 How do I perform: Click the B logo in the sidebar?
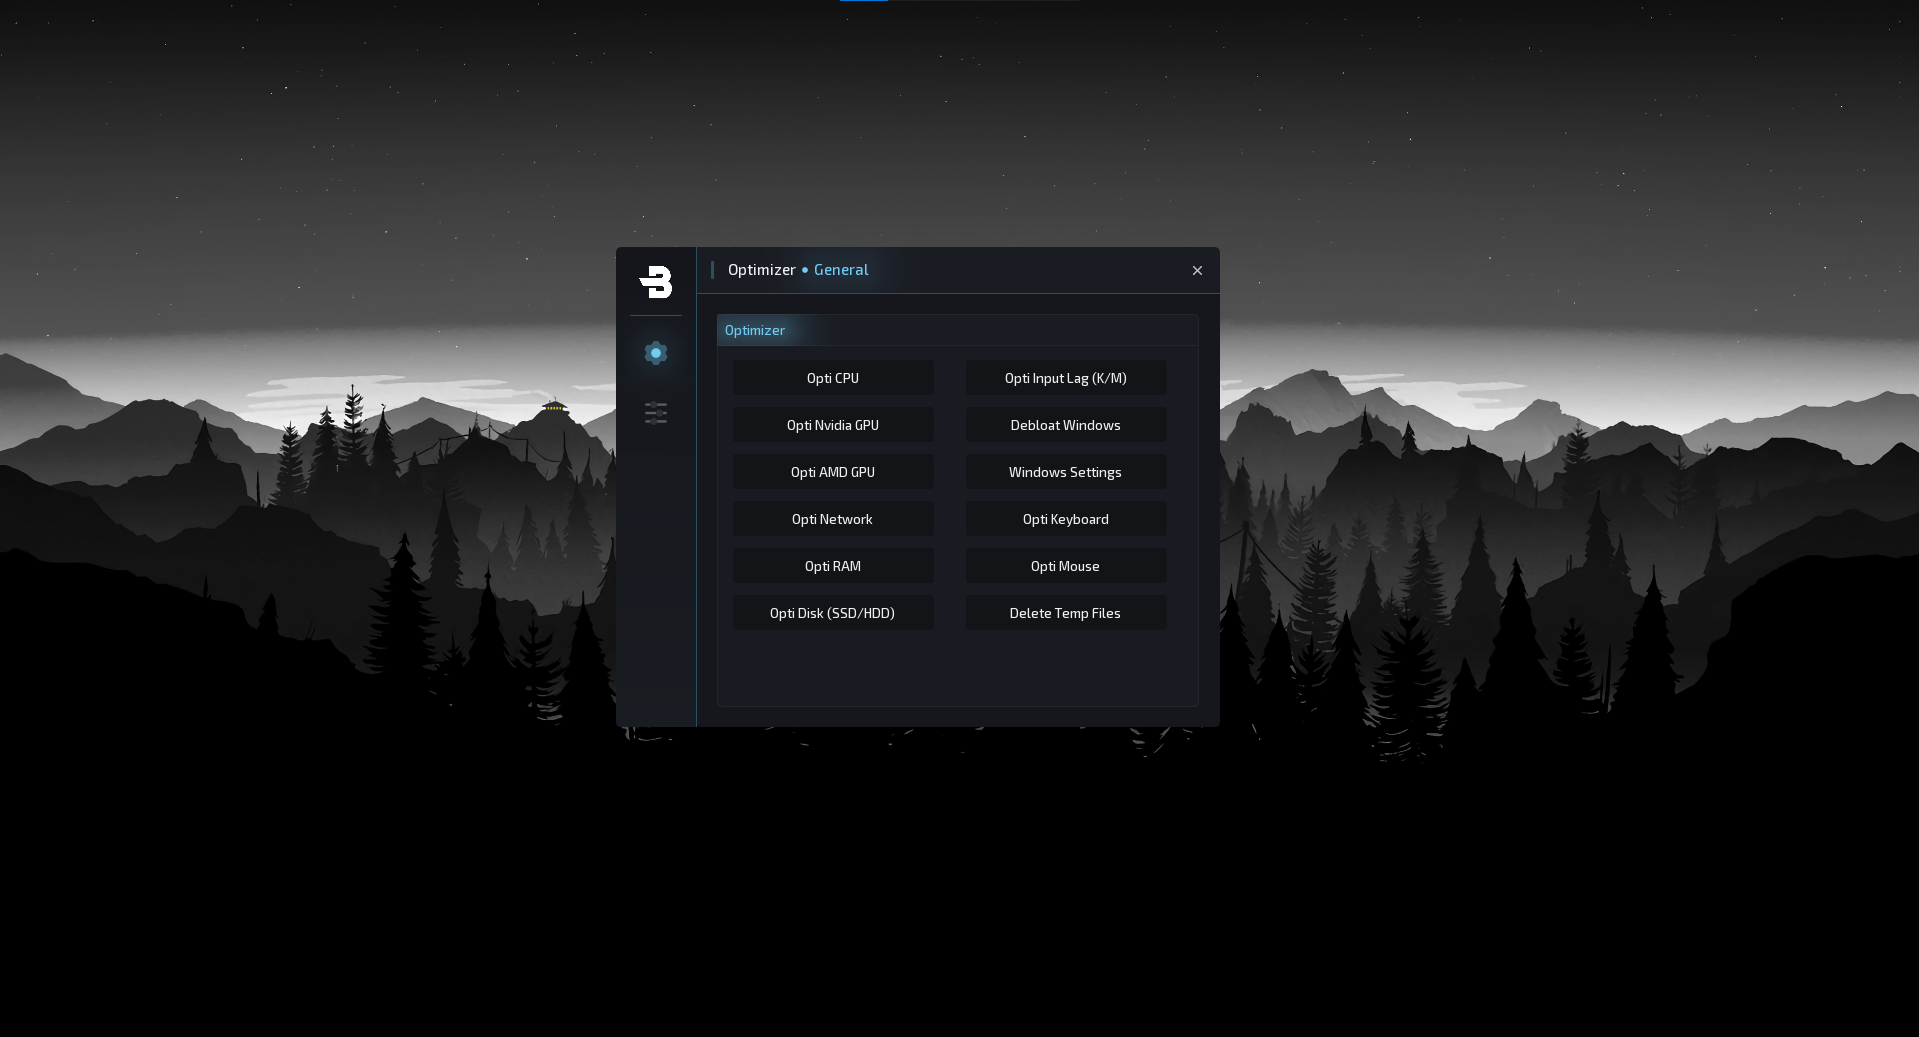[656, 282]
